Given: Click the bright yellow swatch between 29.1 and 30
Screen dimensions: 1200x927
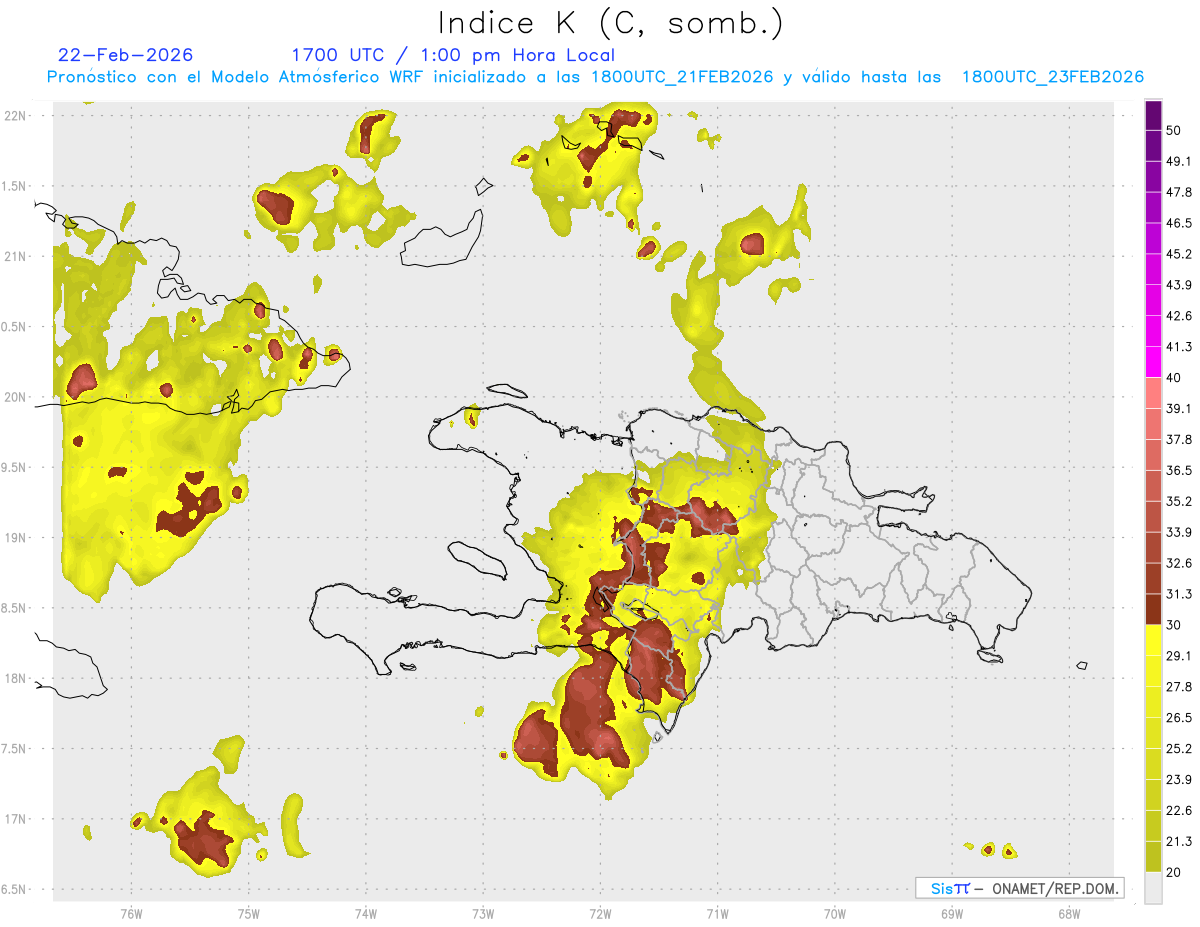Looking at the screenshot, I should (x=1154, y=640).
